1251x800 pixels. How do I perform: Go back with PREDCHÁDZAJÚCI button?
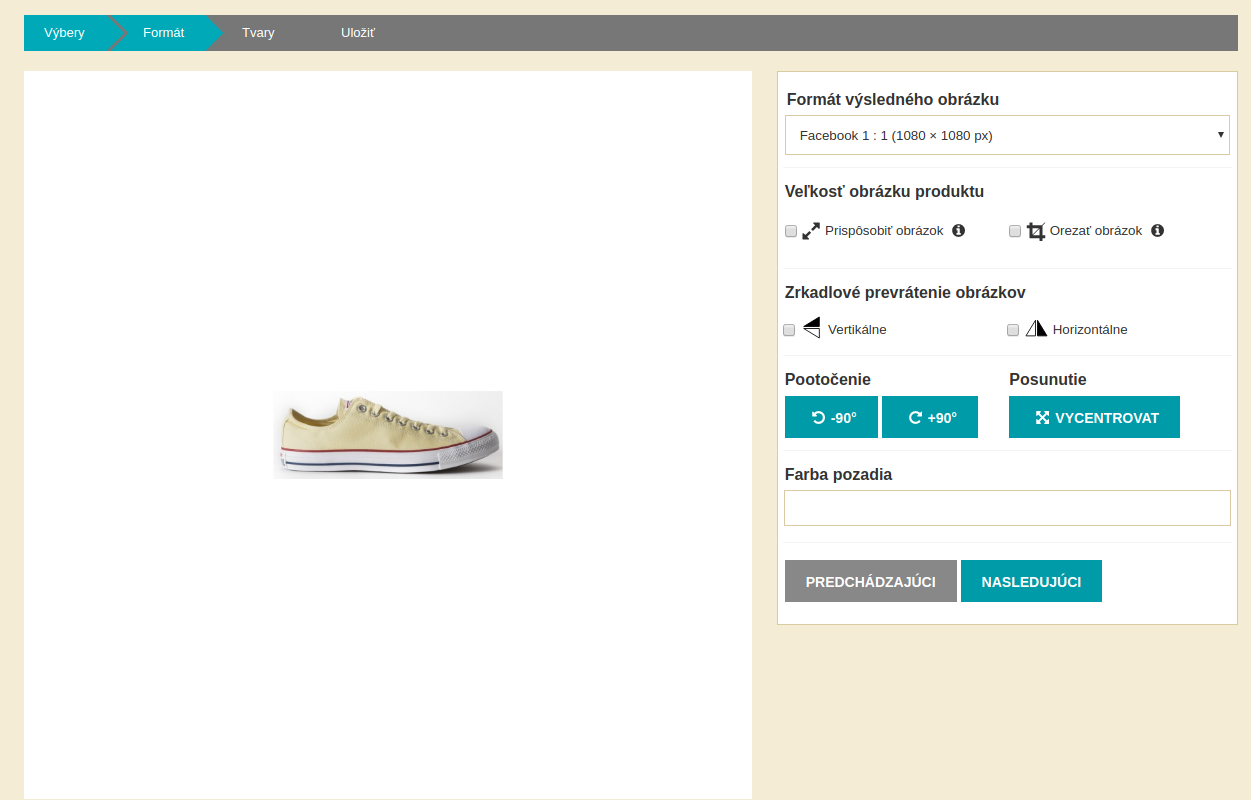[x=871, y=581]
